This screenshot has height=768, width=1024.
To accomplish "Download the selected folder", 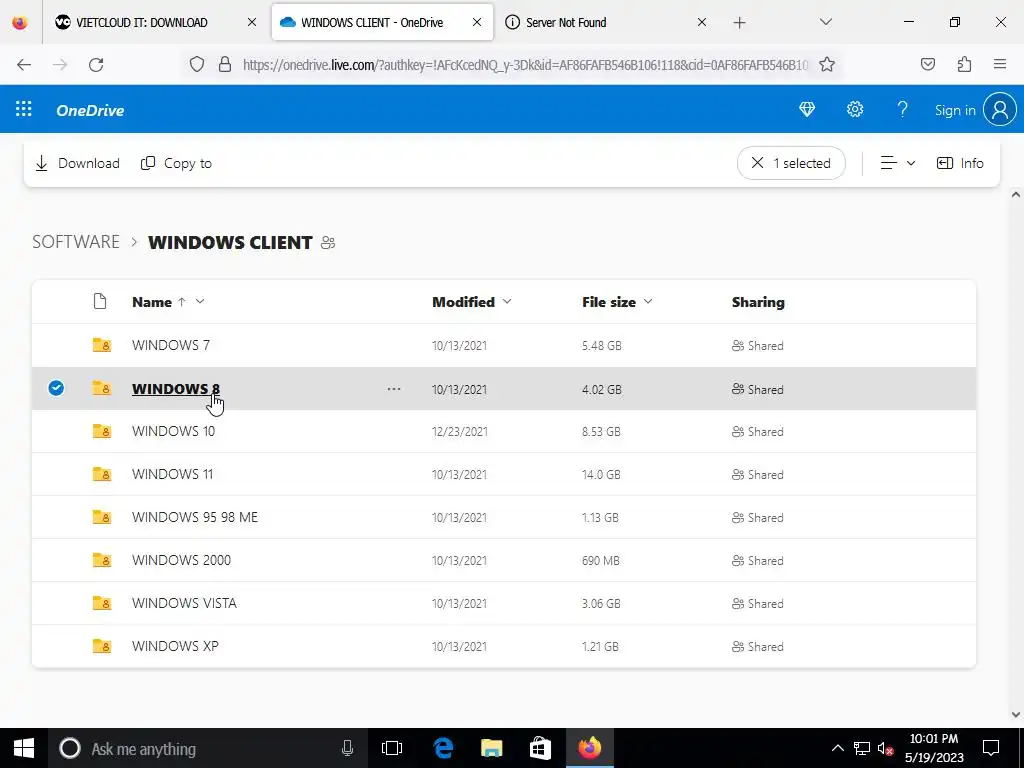I will pyautogui.click(x=77, y=163).
